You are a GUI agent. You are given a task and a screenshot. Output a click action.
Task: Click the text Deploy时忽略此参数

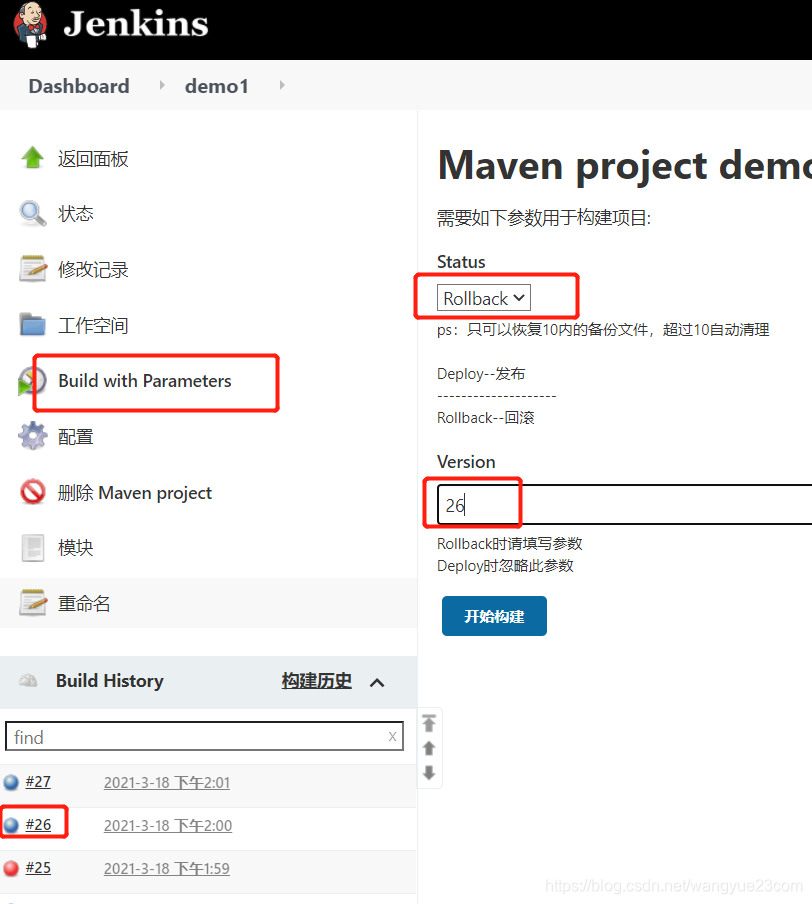tap(505, 566)
